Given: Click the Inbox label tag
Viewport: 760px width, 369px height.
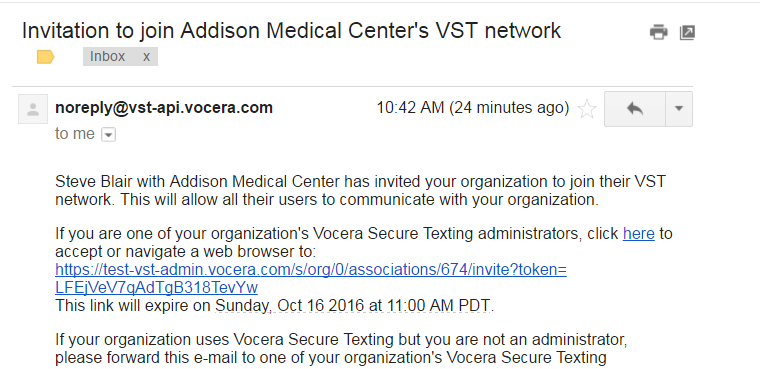Looking at the screenshot, I should point(108,57).
